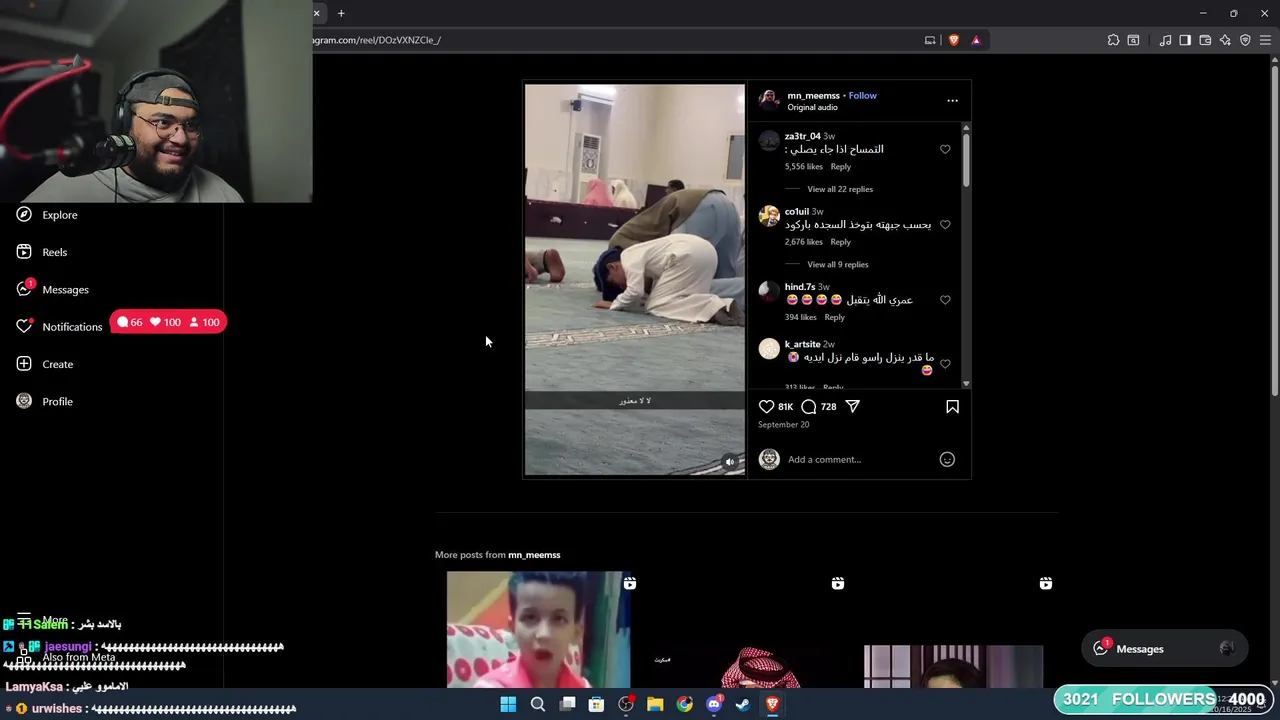Screen dimensions: 1280x720
Task: Like co1uil's comment
Action: [x=945, y=225]
